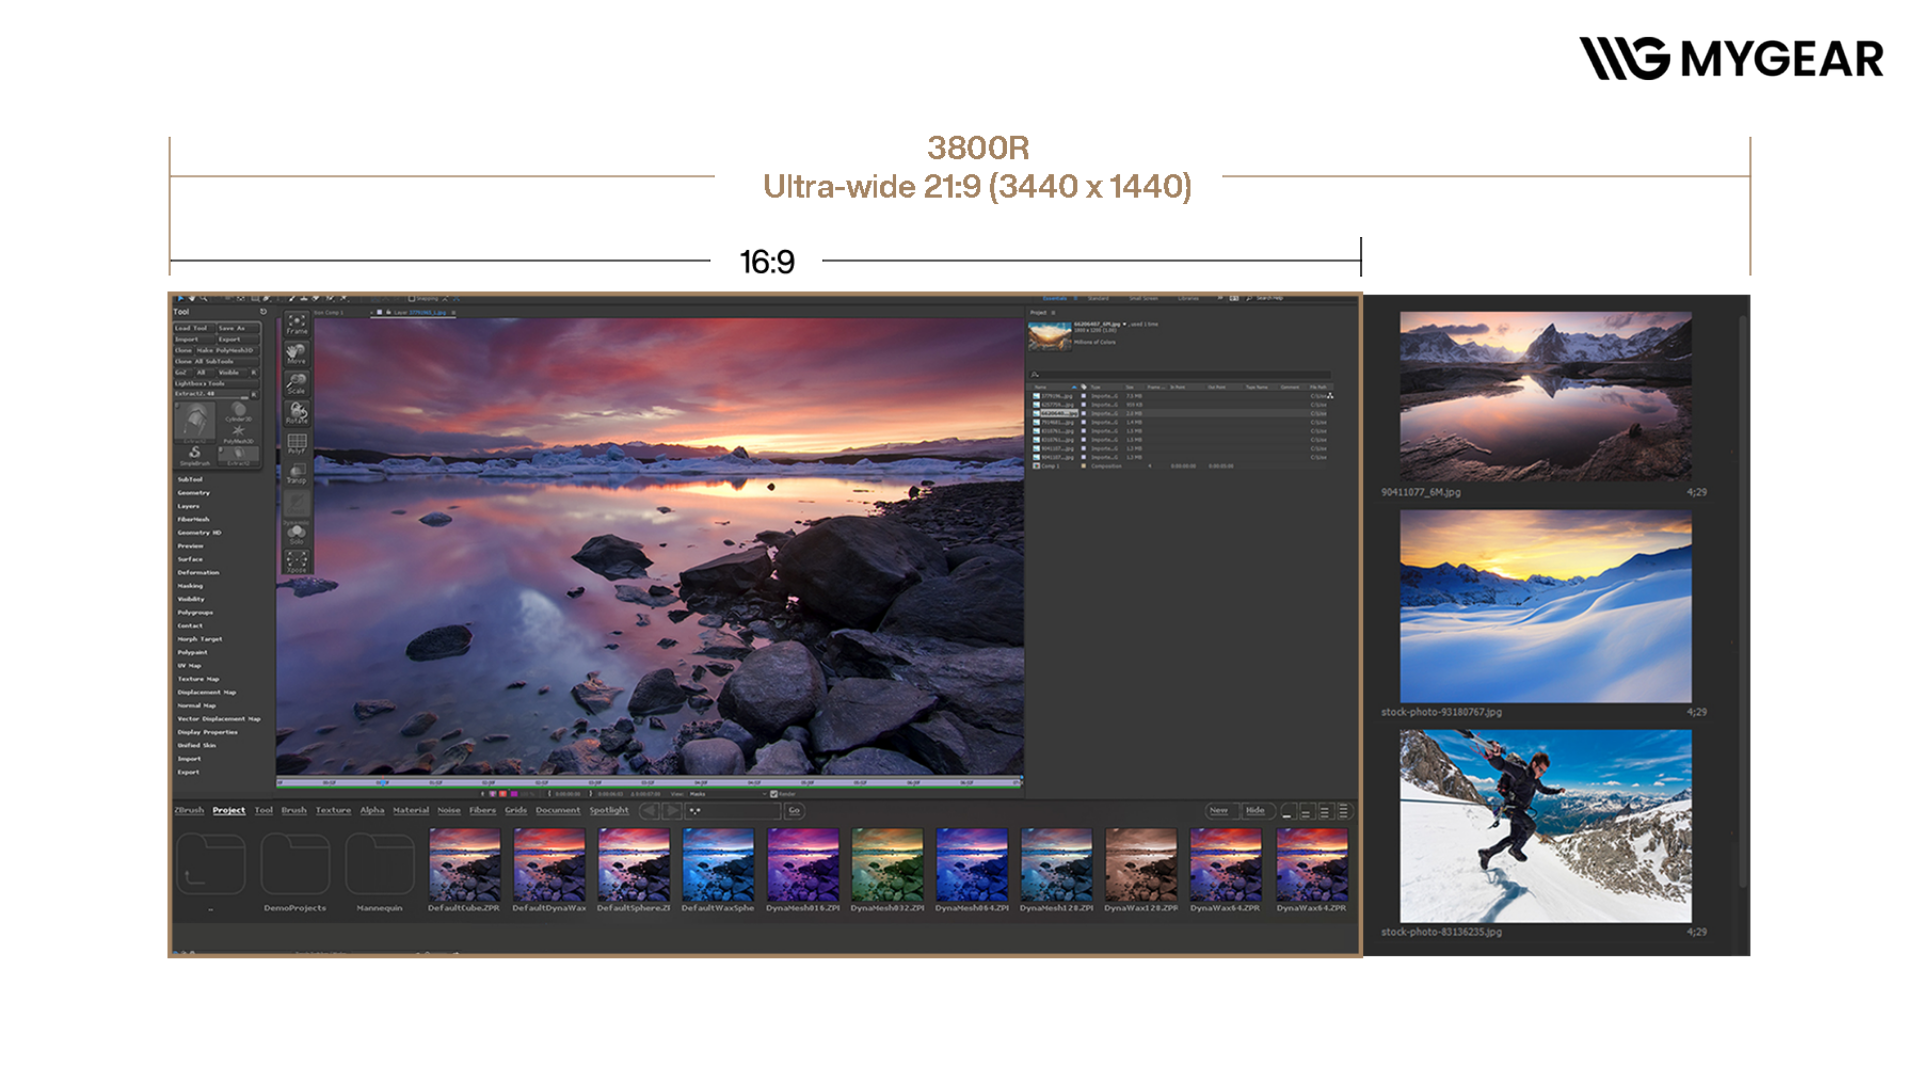Screen dimensions: 1920x1080
Task: Toggle the PolyF wireframe icon
Action: click(x=297, y=443)
